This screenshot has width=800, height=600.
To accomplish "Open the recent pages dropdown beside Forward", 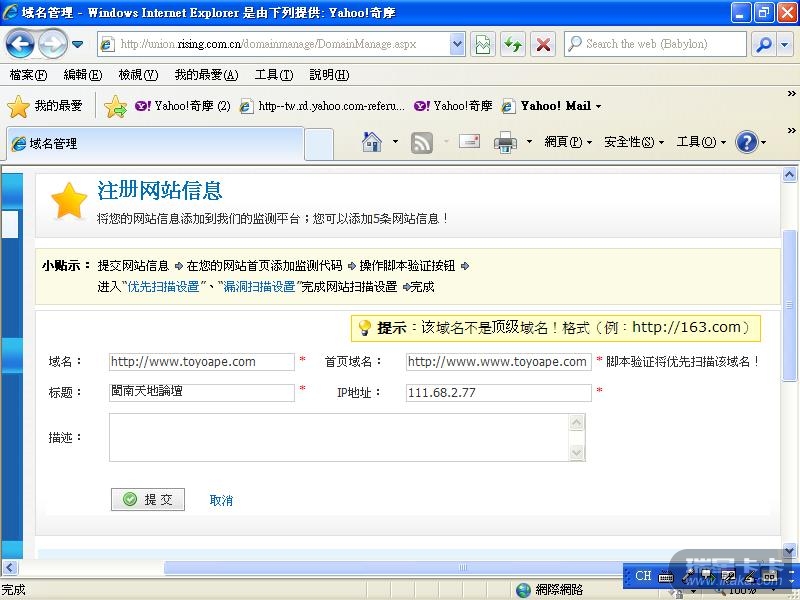I will [78, 44].
